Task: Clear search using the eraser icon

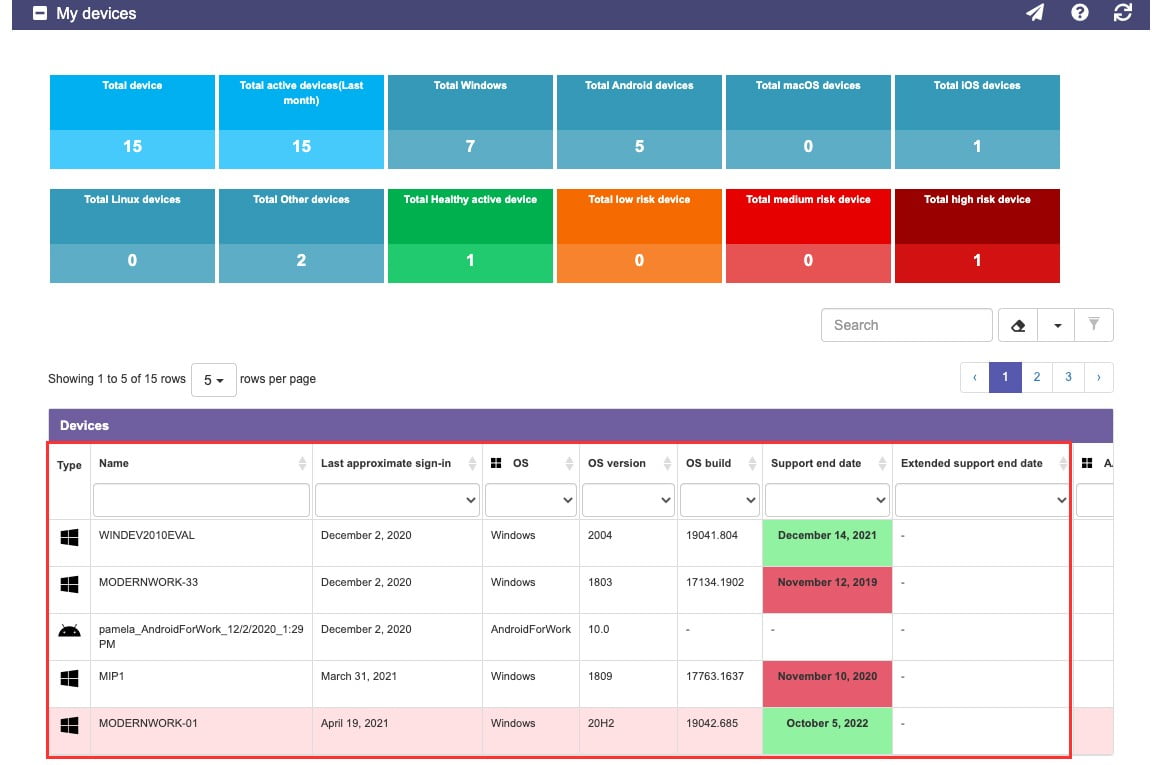Action: point(1018,326)
